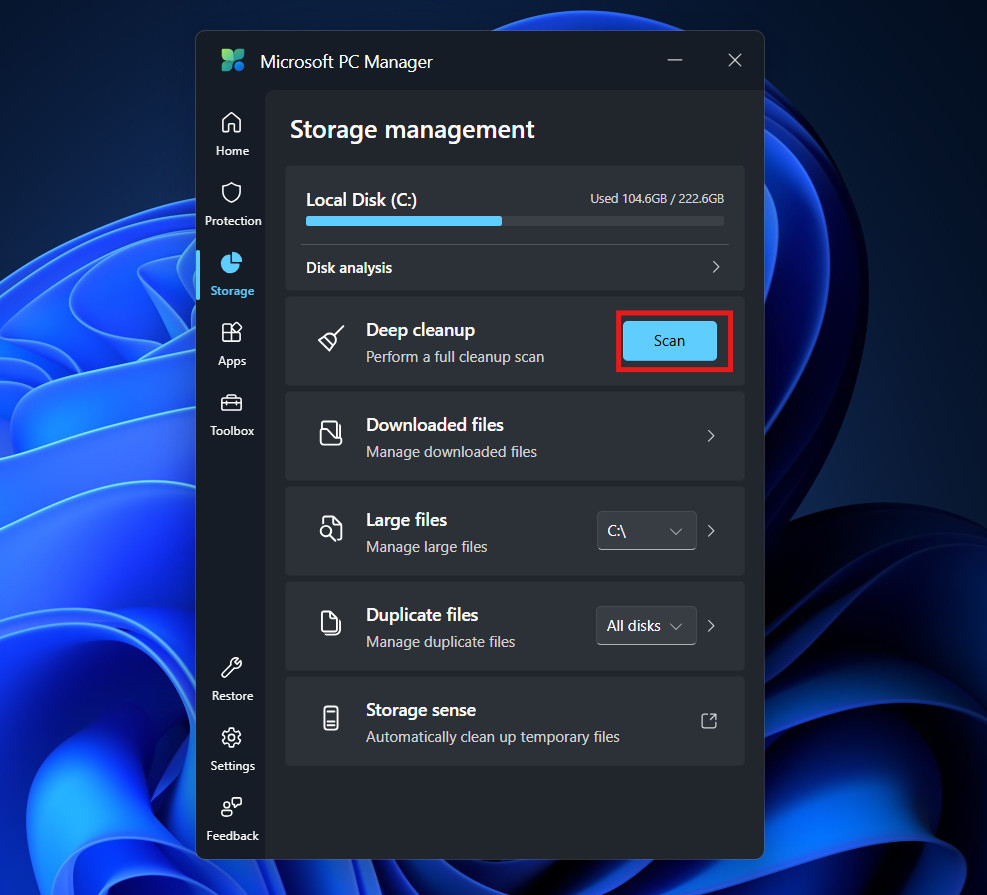Click the Microsoft PC Manager logo

[x=233, y=61]
